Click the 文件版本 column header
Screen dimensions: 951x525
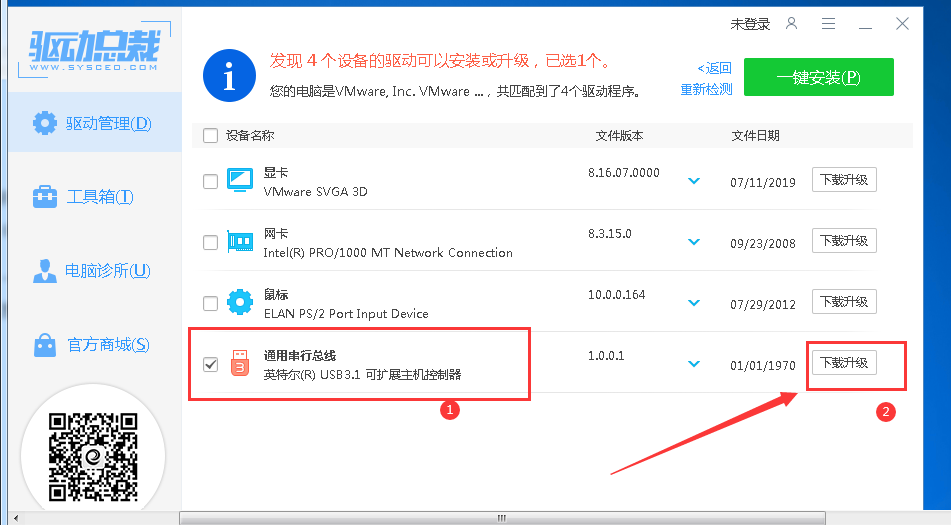619,135
